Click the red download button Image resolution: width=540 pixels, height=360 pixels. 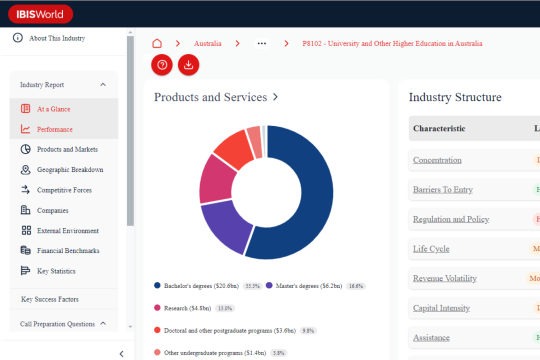click(x=188, y=65)
